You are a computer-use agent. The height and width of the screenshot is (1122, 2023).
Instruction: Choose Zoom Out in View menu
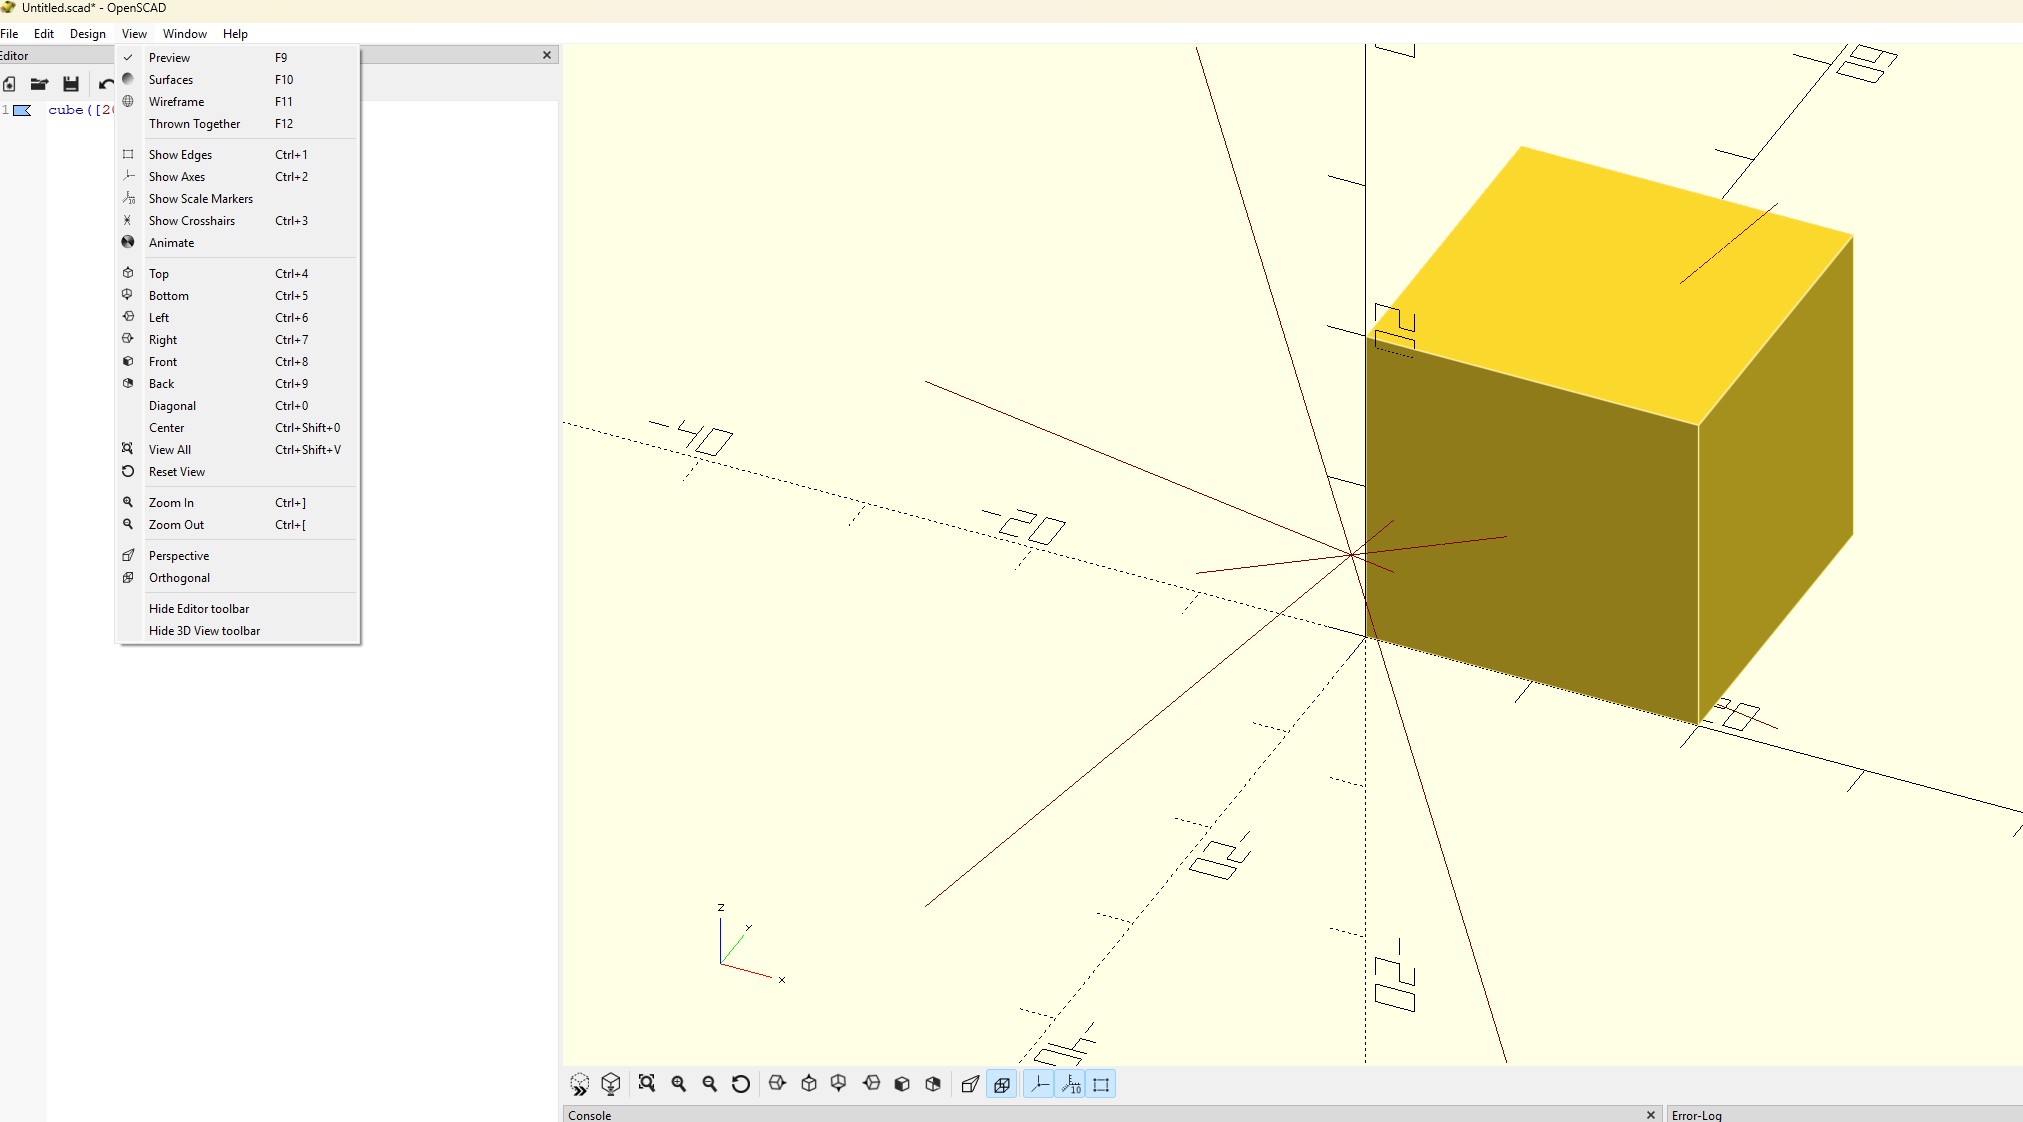[238, 525]
